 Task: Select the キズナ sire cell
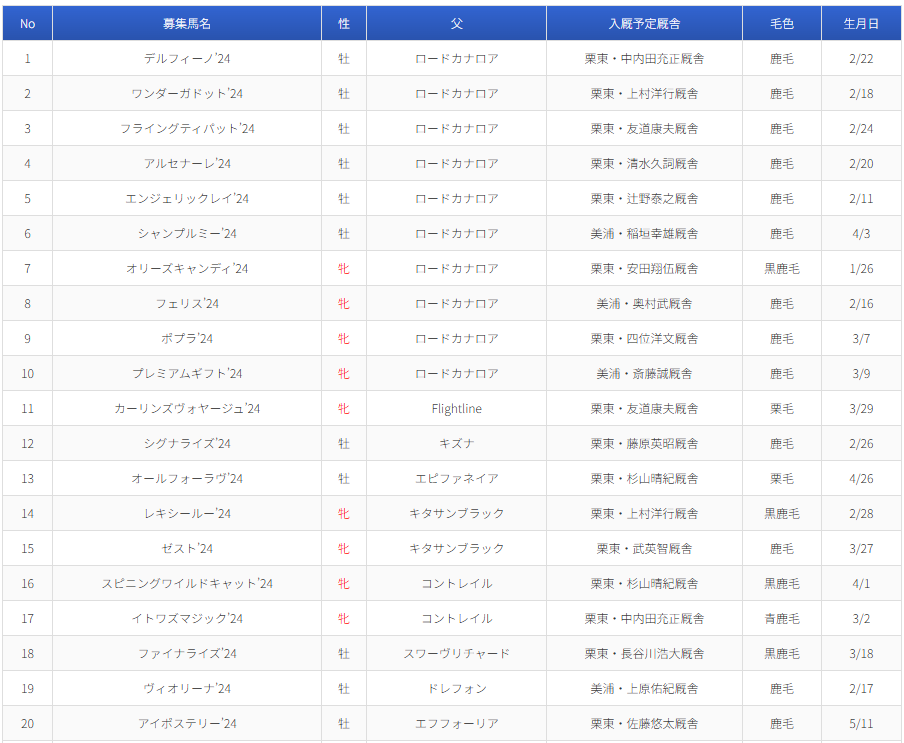456,444
